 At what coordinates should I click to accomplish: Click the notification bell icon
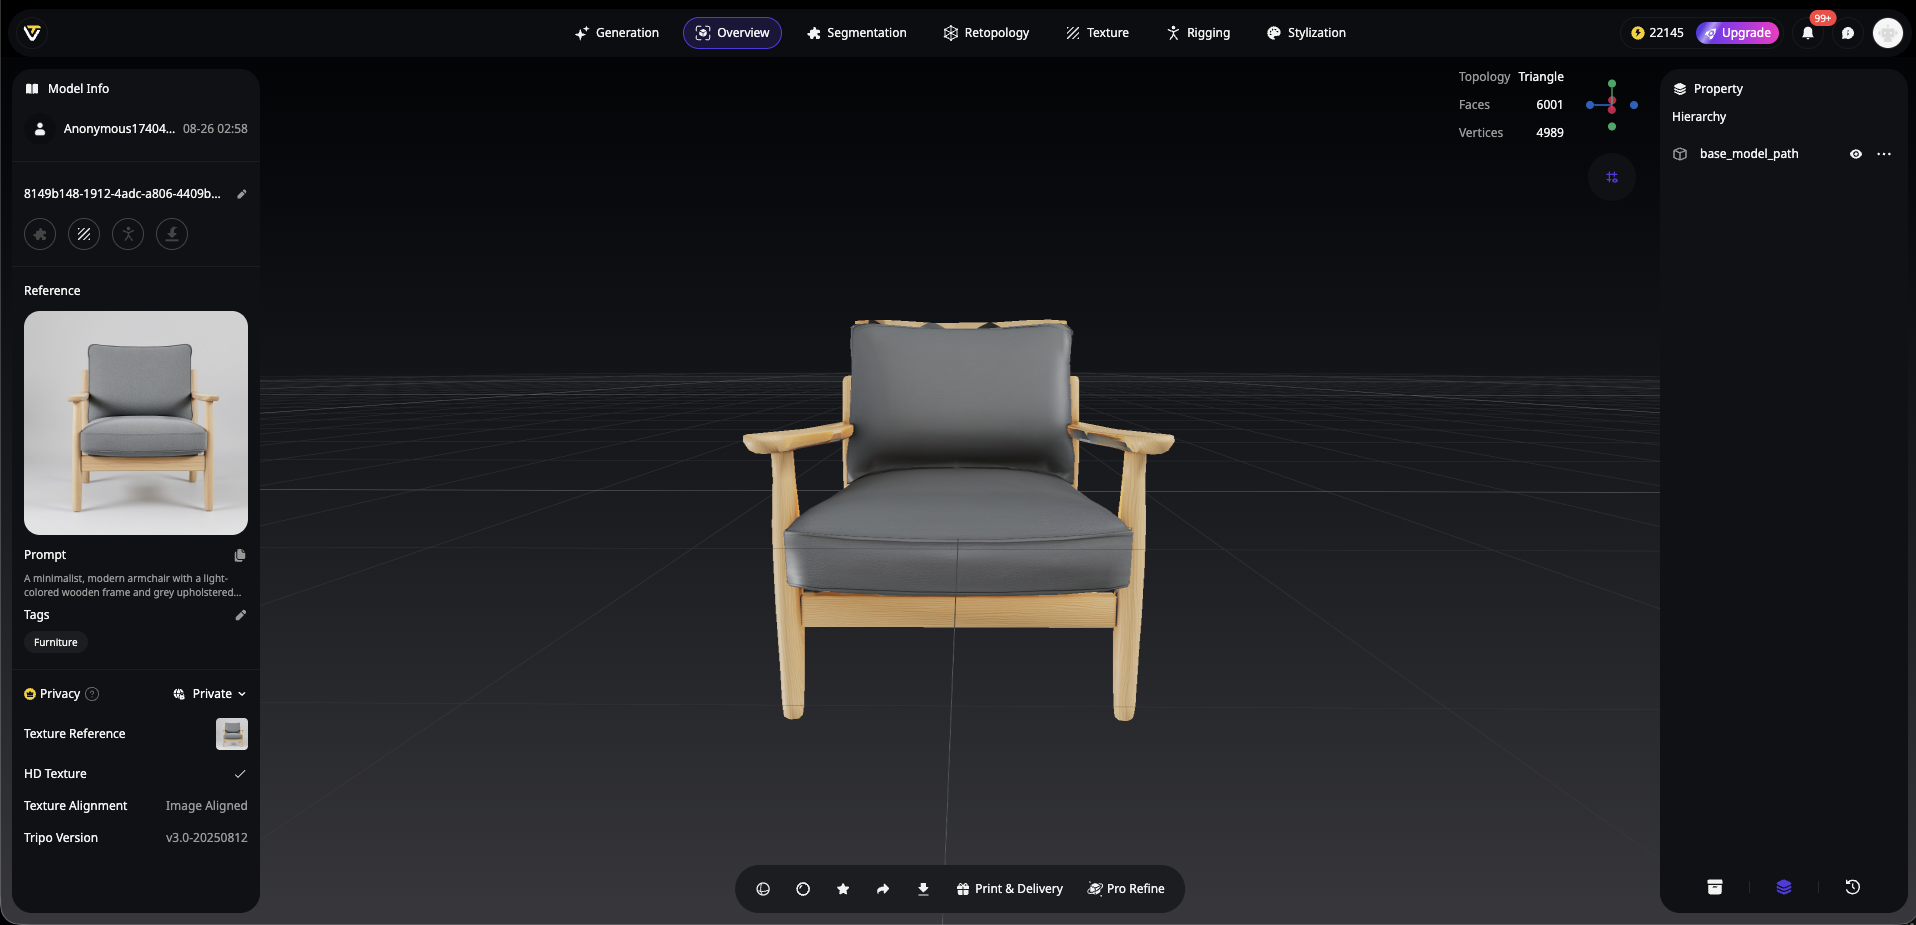tap(1808, 33)
